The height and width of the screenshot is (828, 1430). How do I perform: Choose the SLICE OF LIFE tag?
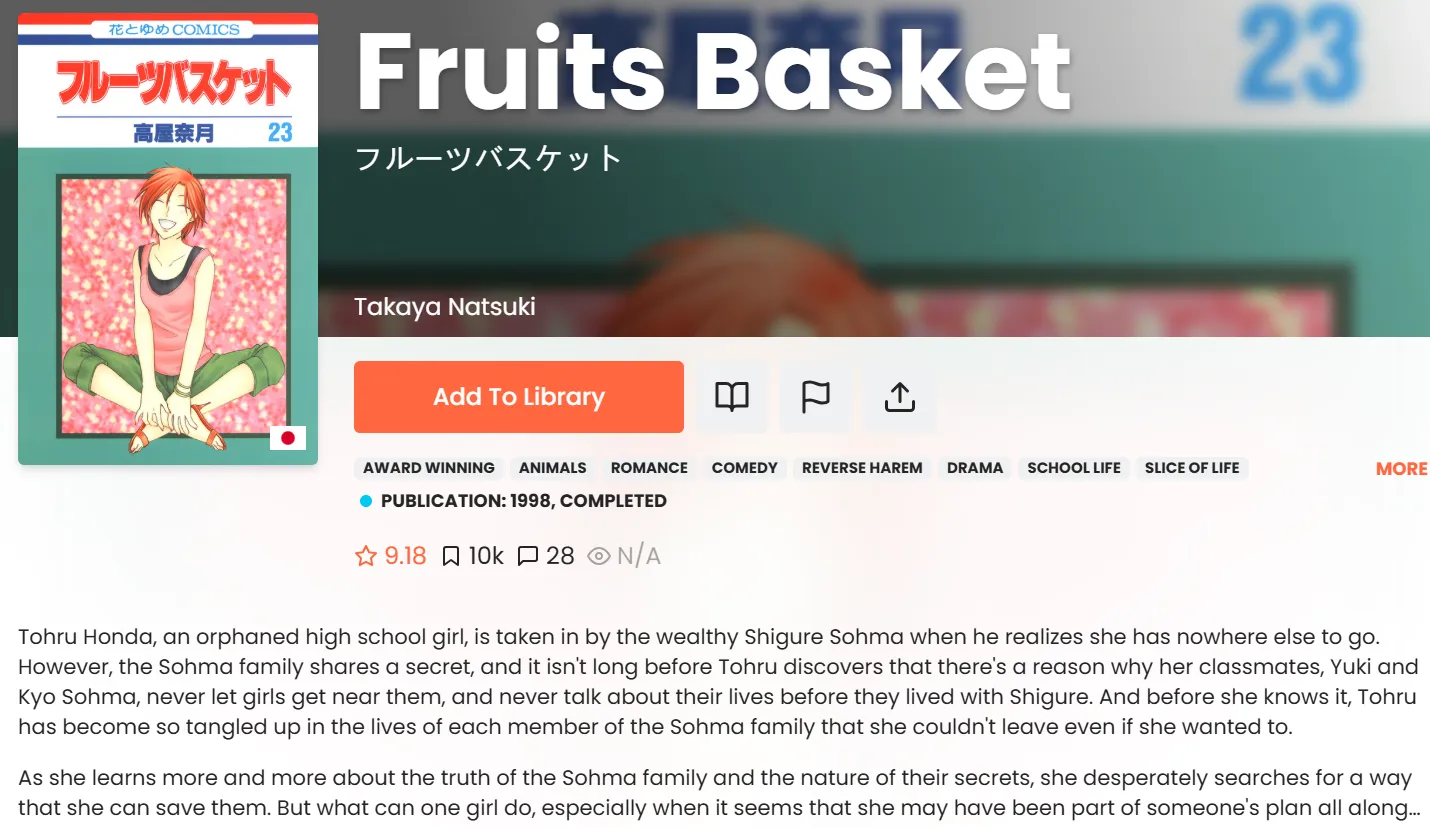tap(1192, 468)
